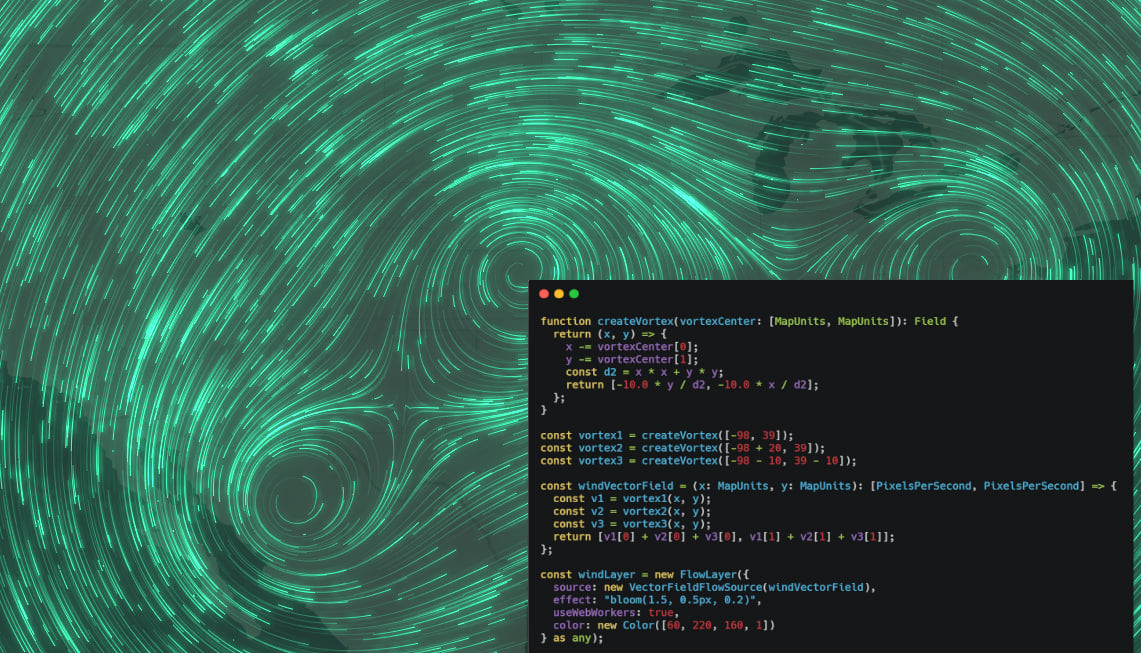Click the 'function createVortex' declaration line
Viewport: 1141px width, 653px height.
(750, 321)
